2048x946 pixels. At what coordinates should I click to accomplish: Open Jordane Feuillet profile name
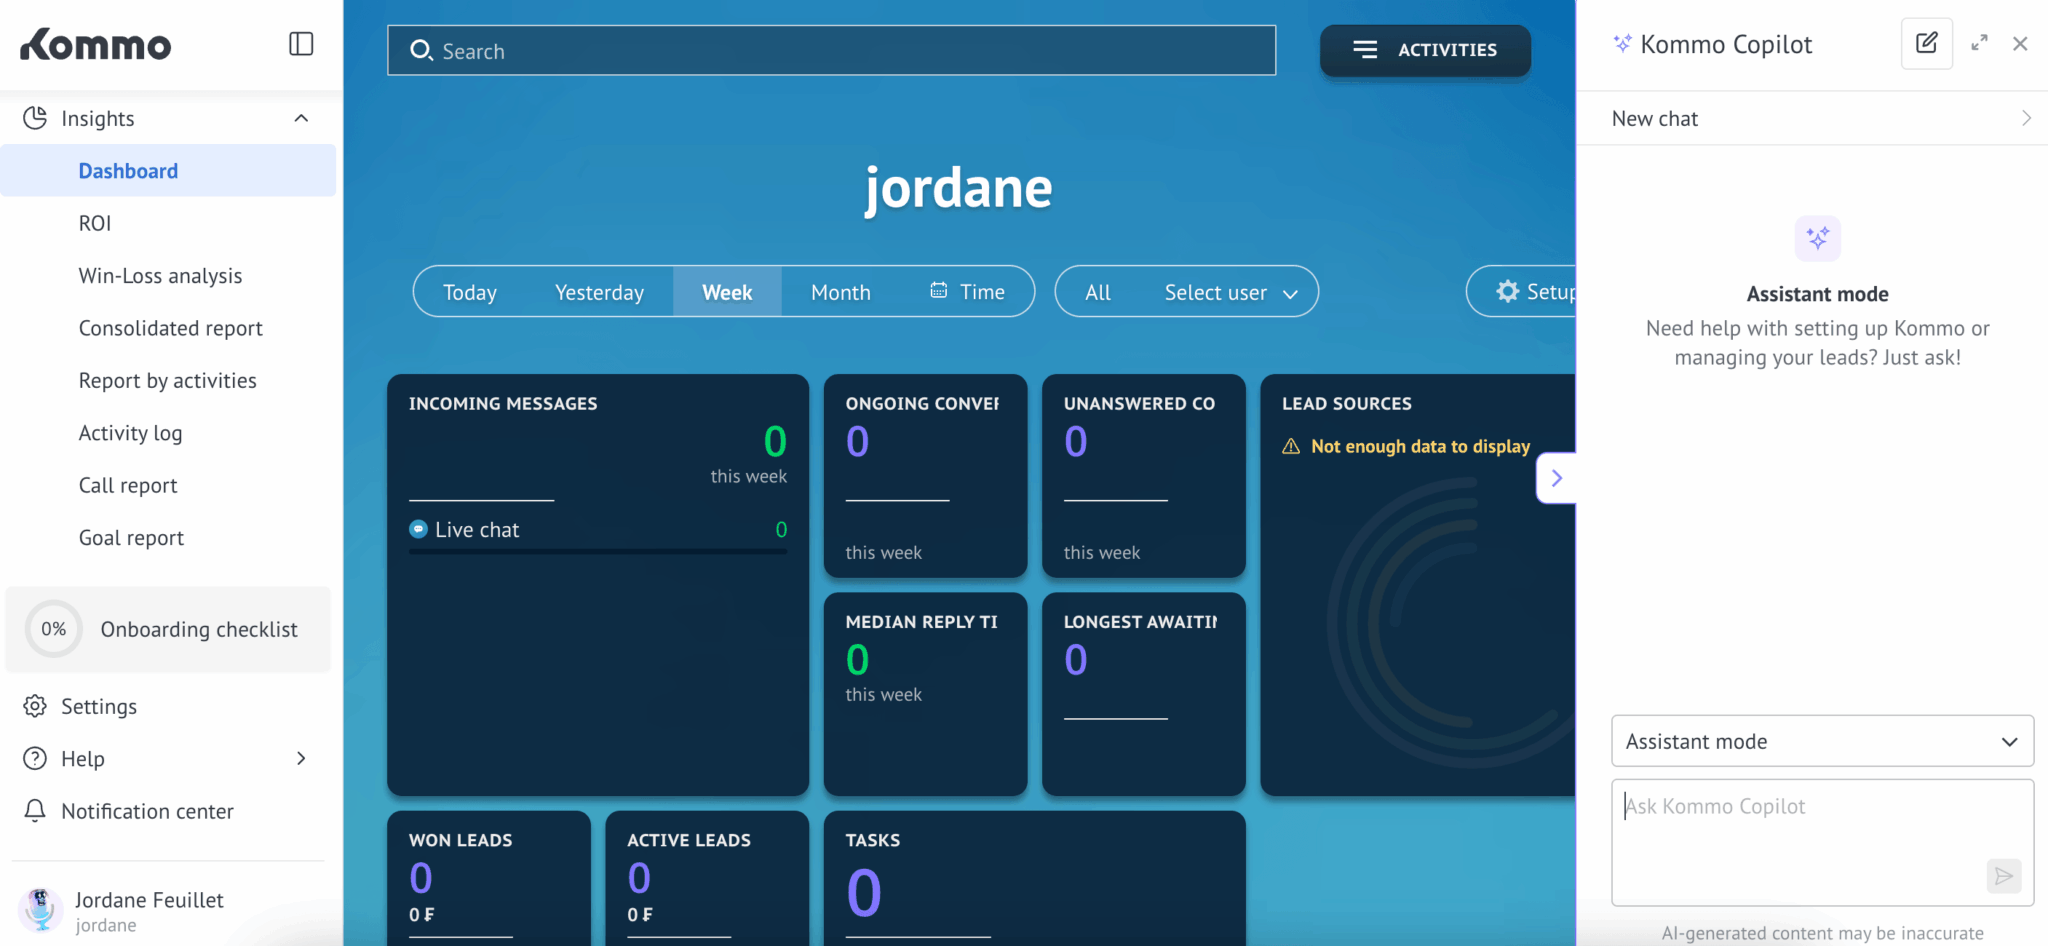coord(149,900)
